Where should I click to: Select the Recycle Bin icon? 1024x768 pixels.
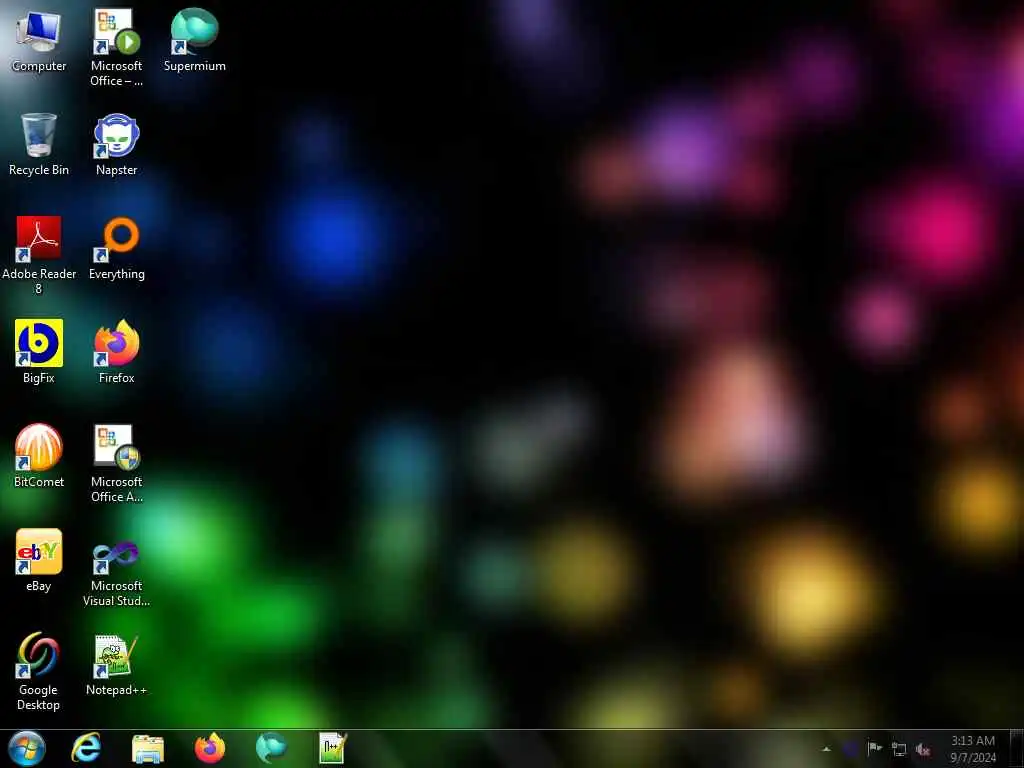click(39, 144)
